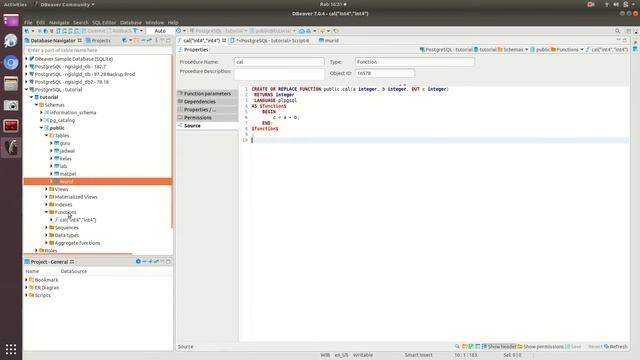Switch to the Script-8 editor tab
Image resolution: width=640 pixels, height=360 pixels.
[x=269, y=40]
